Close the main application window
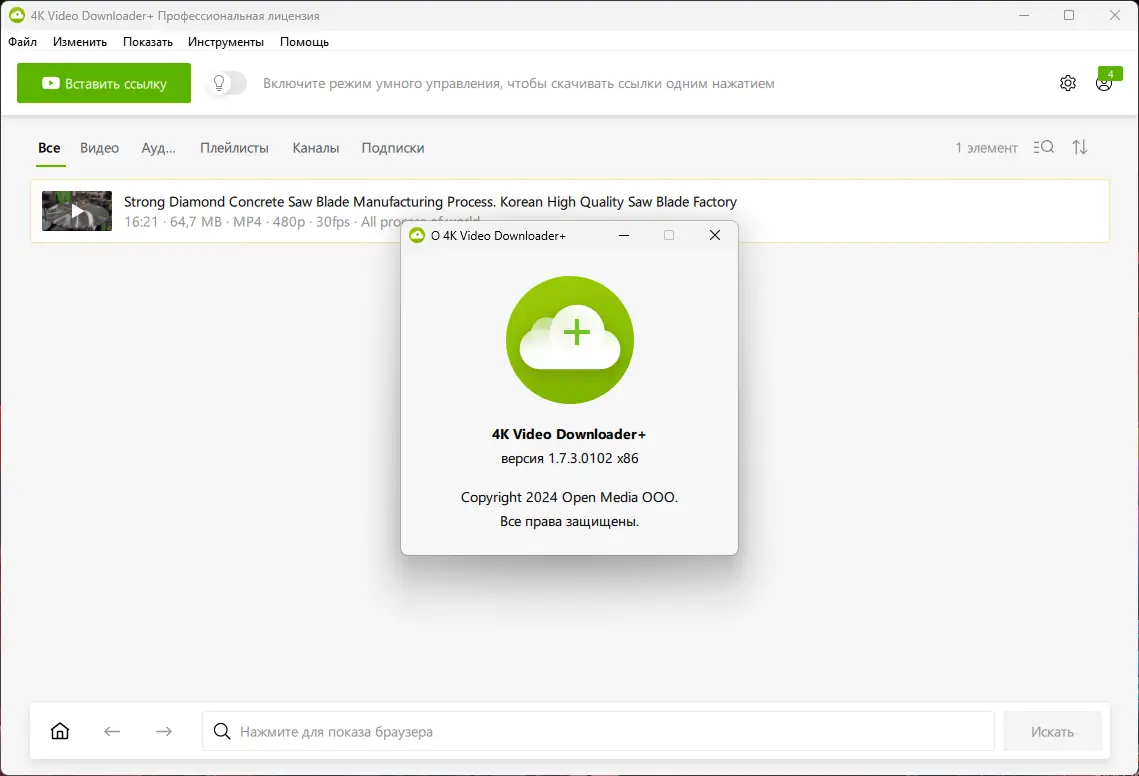 [x=1115, y=15]
